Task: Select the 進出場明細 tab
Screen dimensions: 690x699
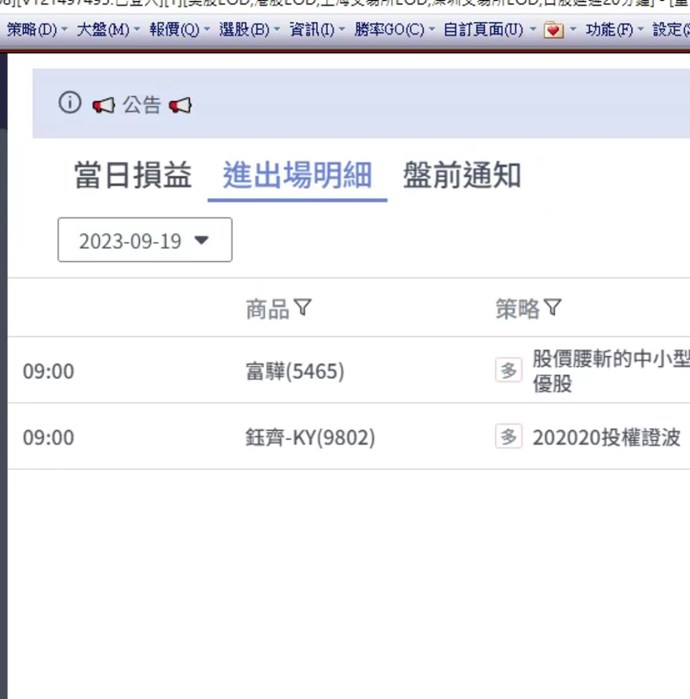Action: 297,176
